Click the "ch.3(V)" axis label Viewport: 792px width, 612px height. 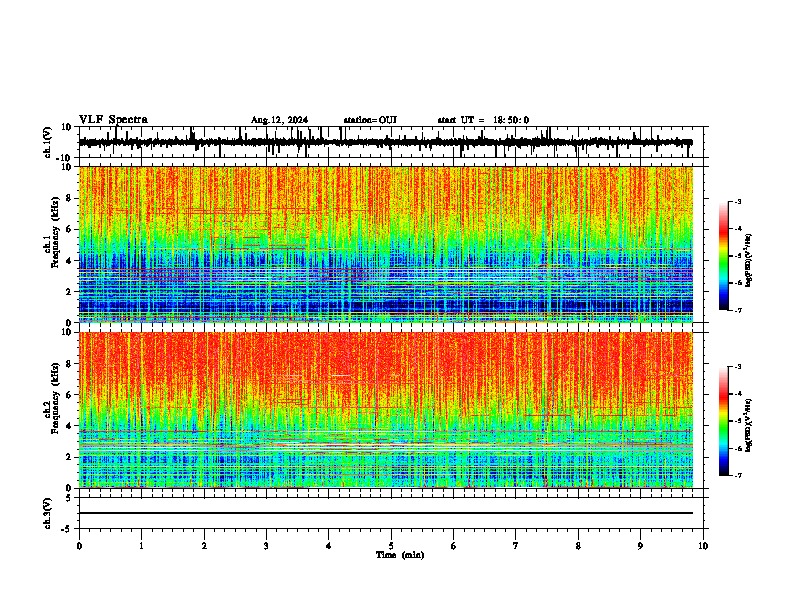point(48,514)
